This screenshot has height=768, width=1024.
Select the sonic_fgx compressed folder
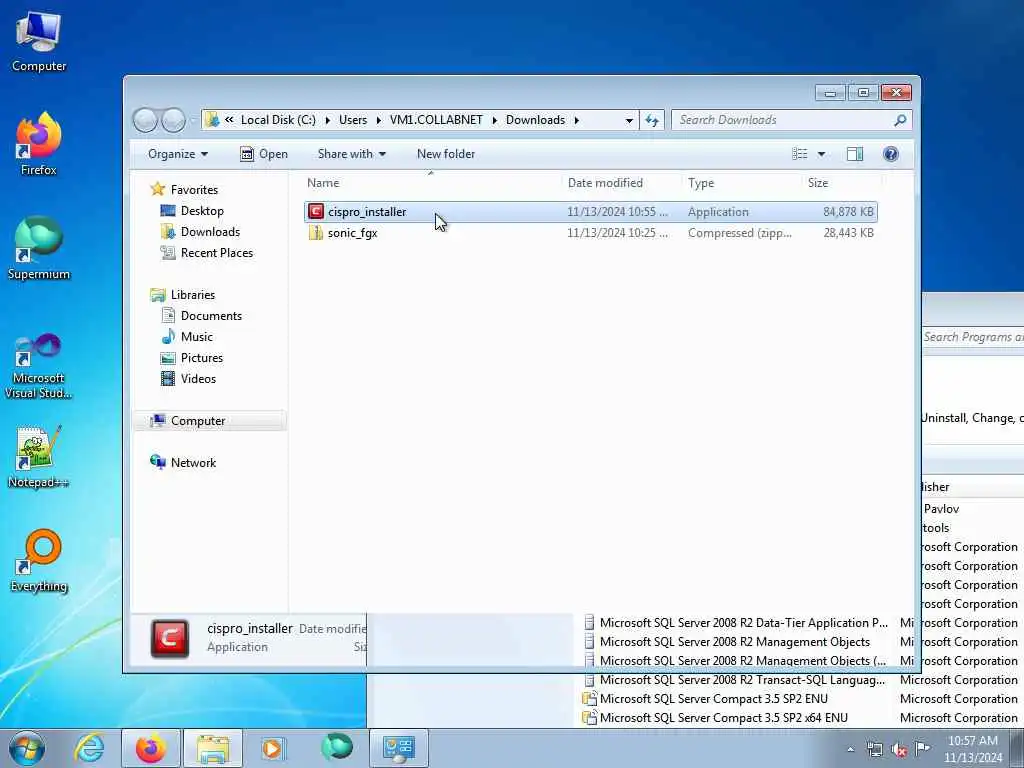pos(591,232)
